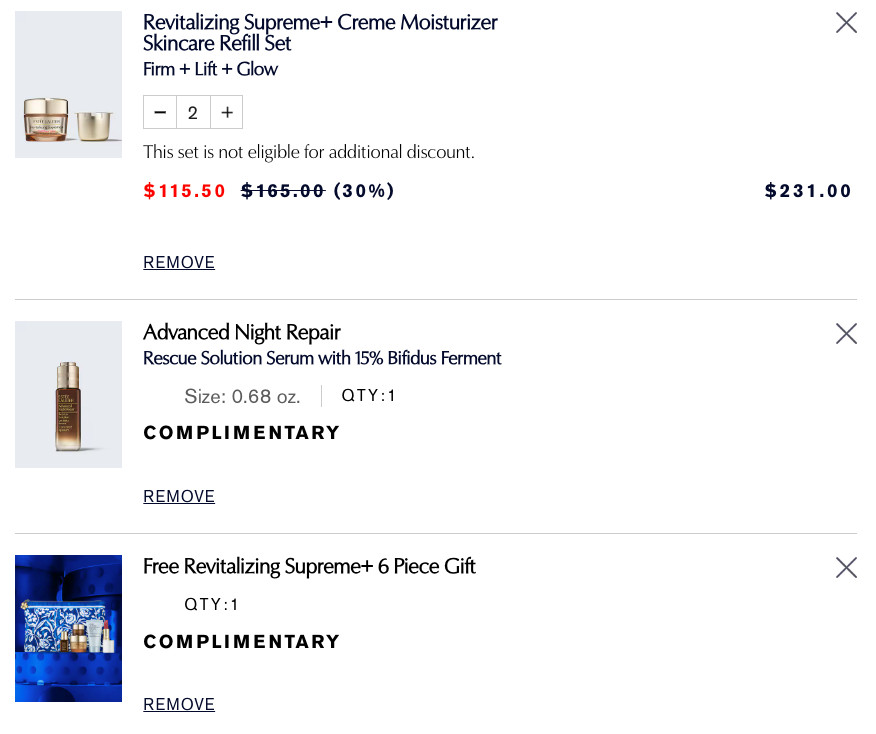The height and width of the screenshot is (734, 876).
Task: View the blue 6 Piece Gift image
Action: (x=68, y=628)
